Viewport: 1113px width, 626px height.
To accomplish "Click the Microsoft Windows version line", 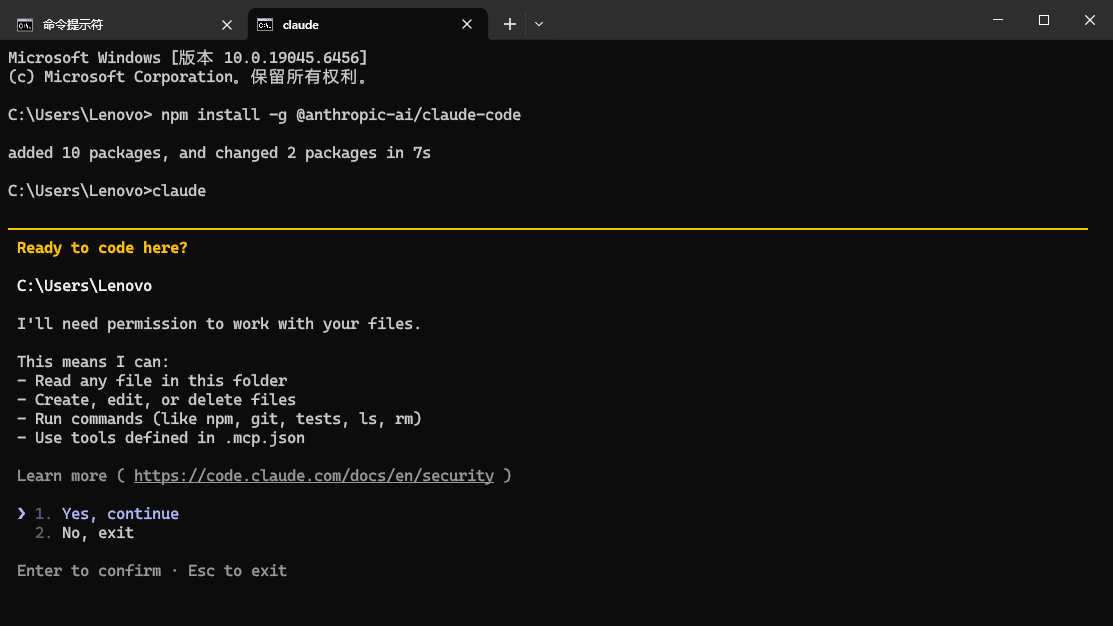I will click(x=188, y=57).
